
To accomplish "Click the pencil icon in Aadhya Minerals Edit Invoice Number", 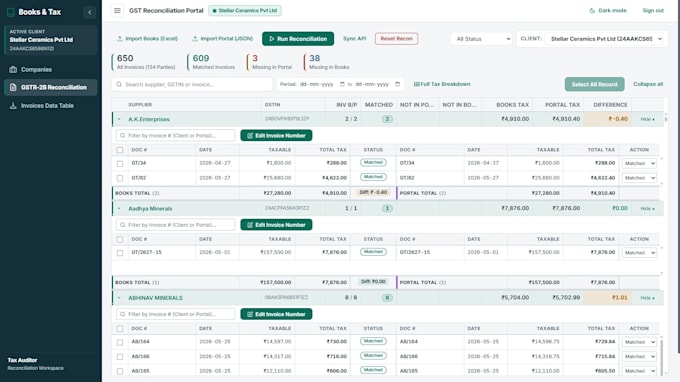I will (x=250, y=225).
